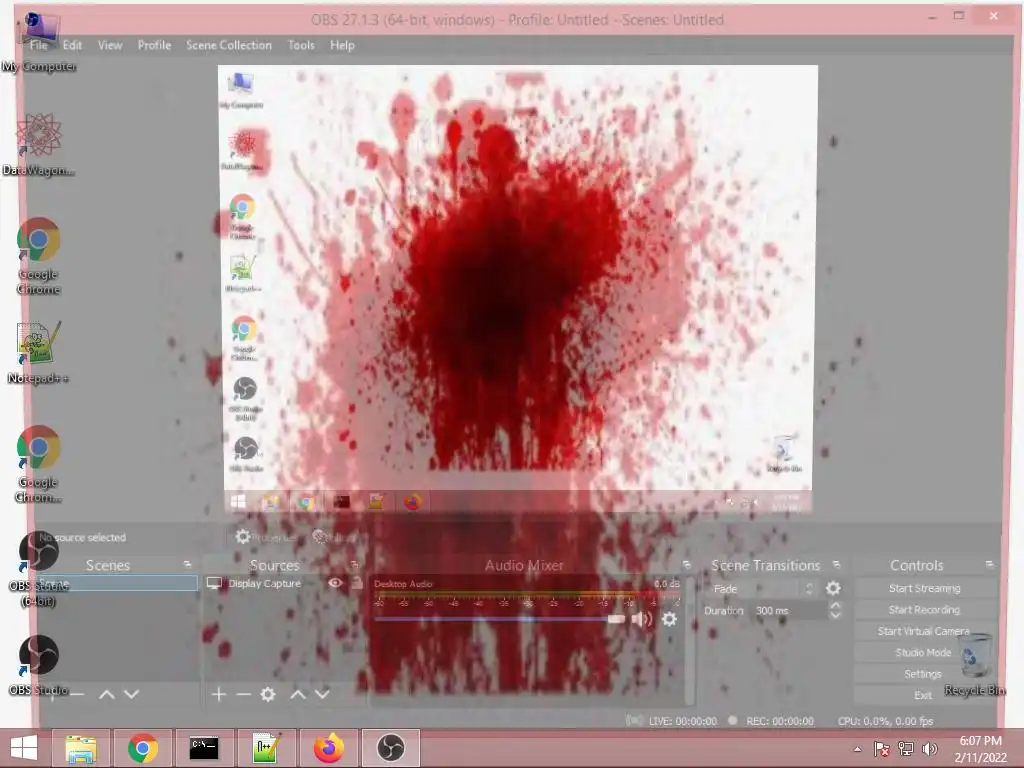Open source properties gear in Sources toolbar
This screenshot has width=1024, height=768.
coord(268,694)
